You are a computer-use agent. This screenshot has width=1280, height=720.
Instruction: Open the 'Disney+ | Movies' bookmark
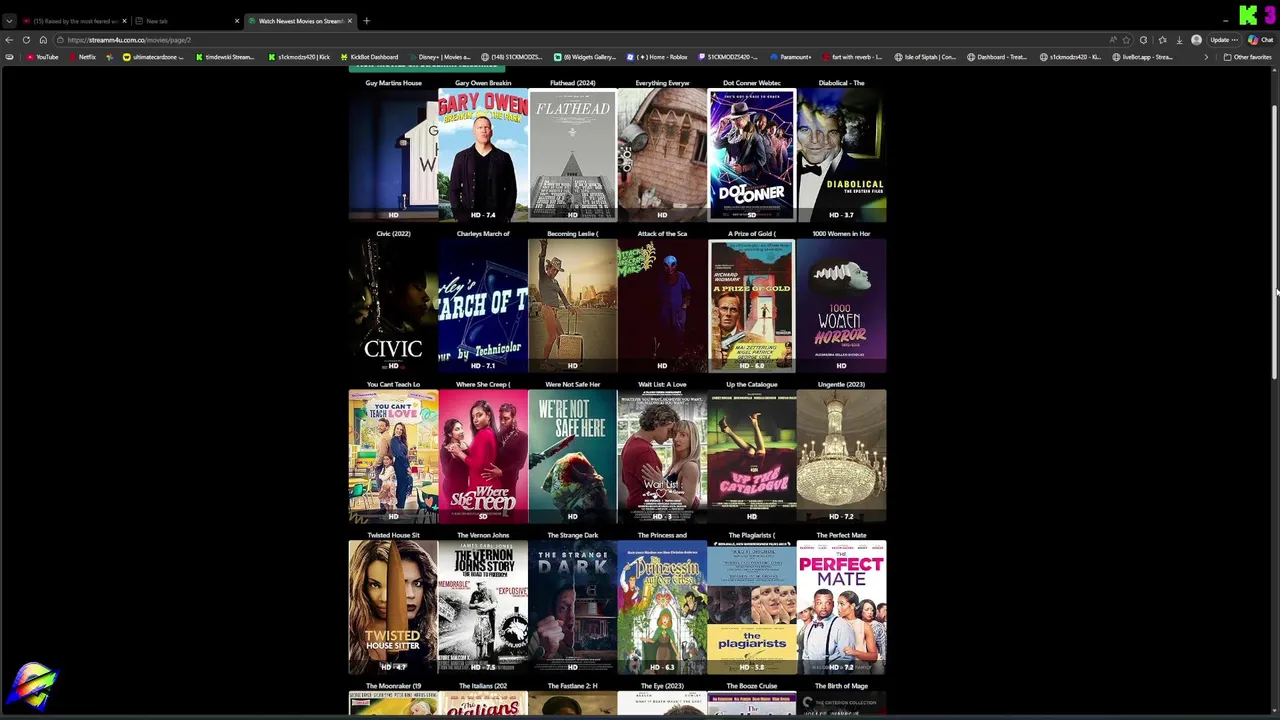[x=437, y=57]
